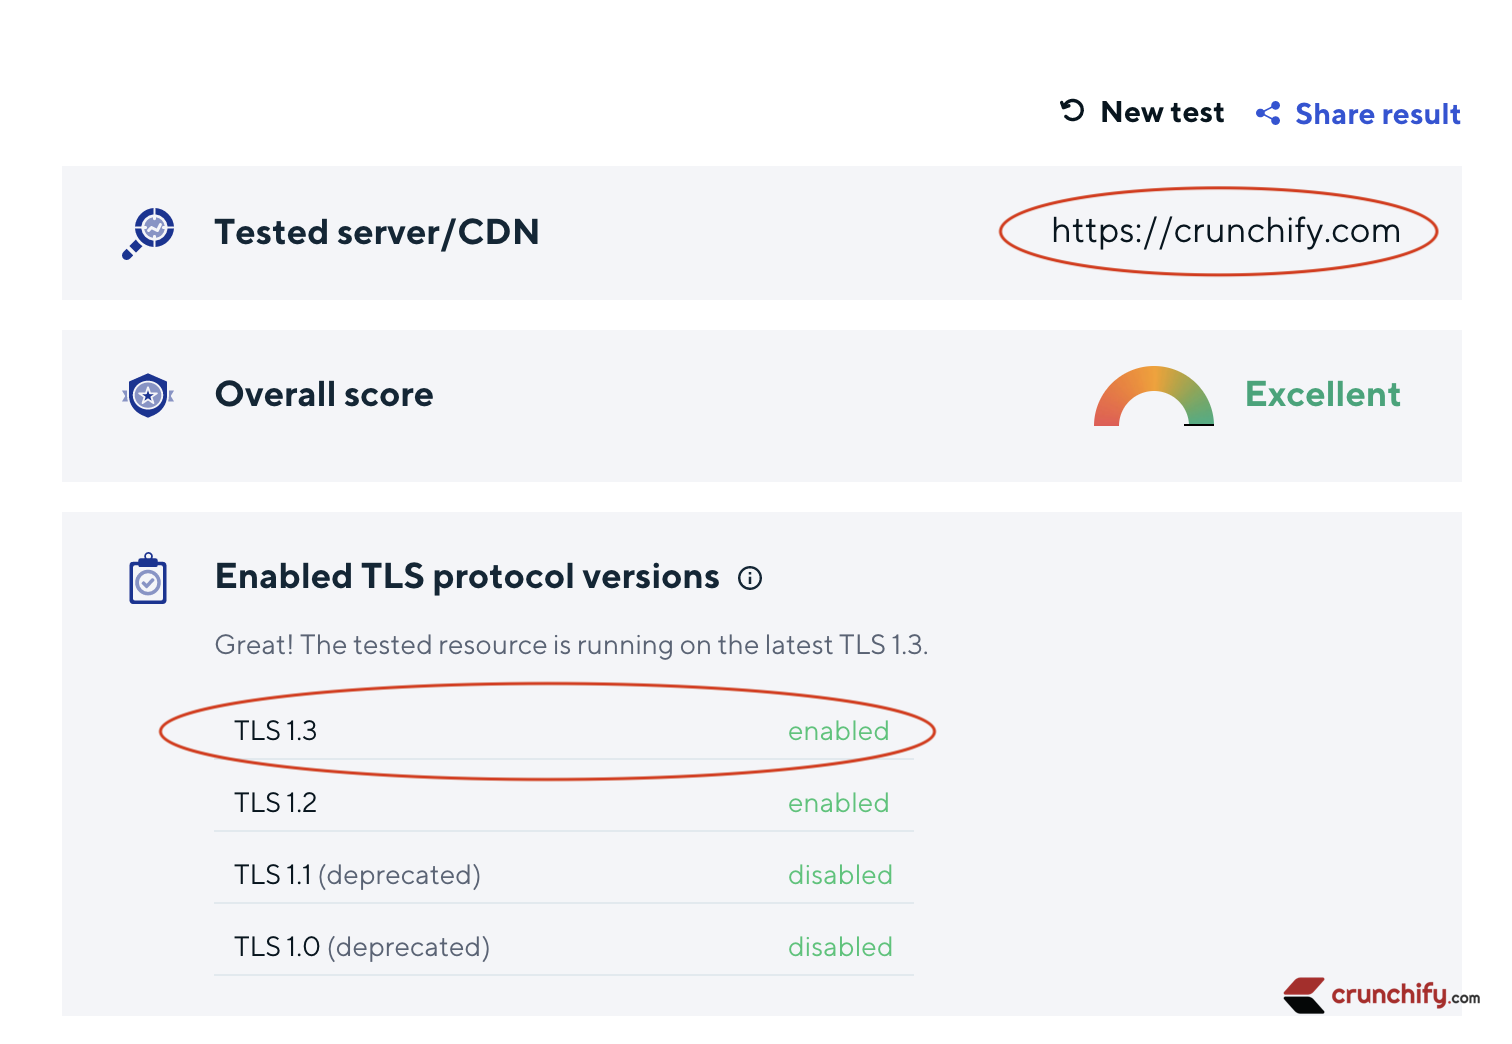
Task: Select the TLS 1.1 (deprecated) row
Action: [x=357, y=875]
